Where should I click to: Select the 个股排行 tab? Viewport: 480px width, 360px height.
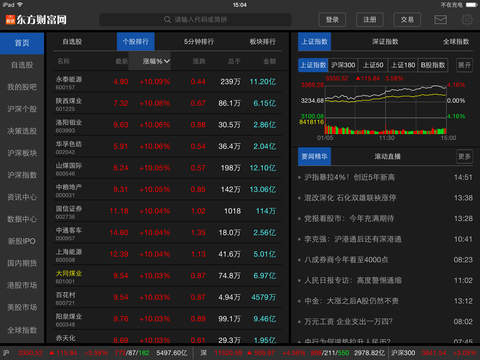[136, 42]
